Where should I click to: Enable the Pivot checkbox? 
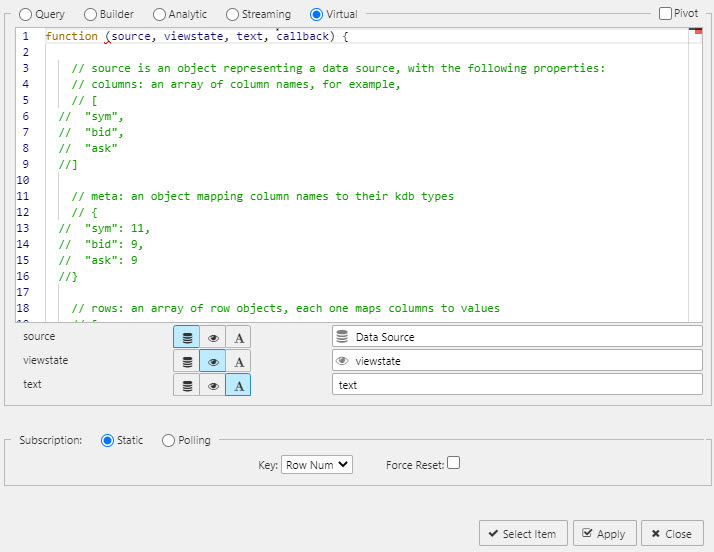(665, 14)
